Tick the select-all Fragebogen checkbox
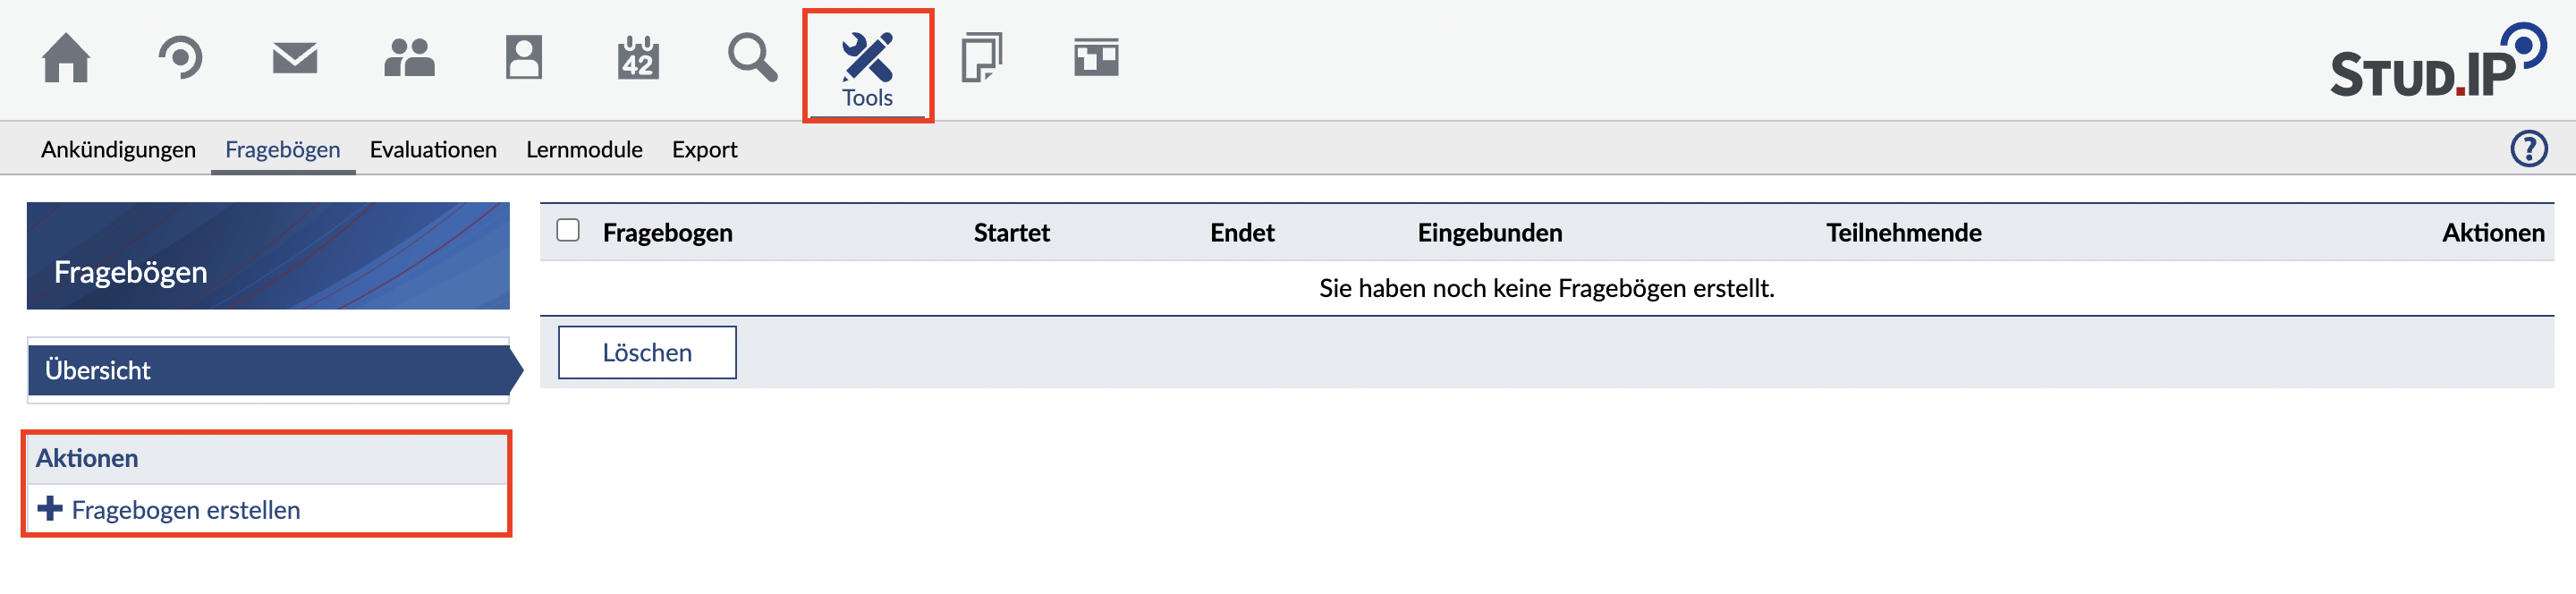 (x=568, y=231)
